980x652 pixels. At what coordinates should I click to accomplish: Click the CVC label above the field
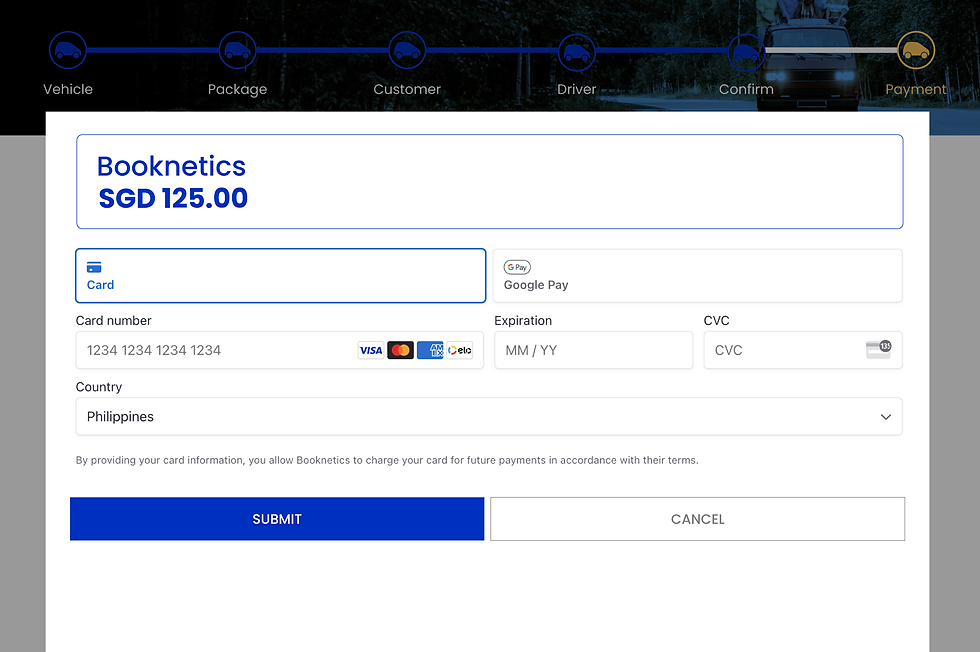(716, 321)
